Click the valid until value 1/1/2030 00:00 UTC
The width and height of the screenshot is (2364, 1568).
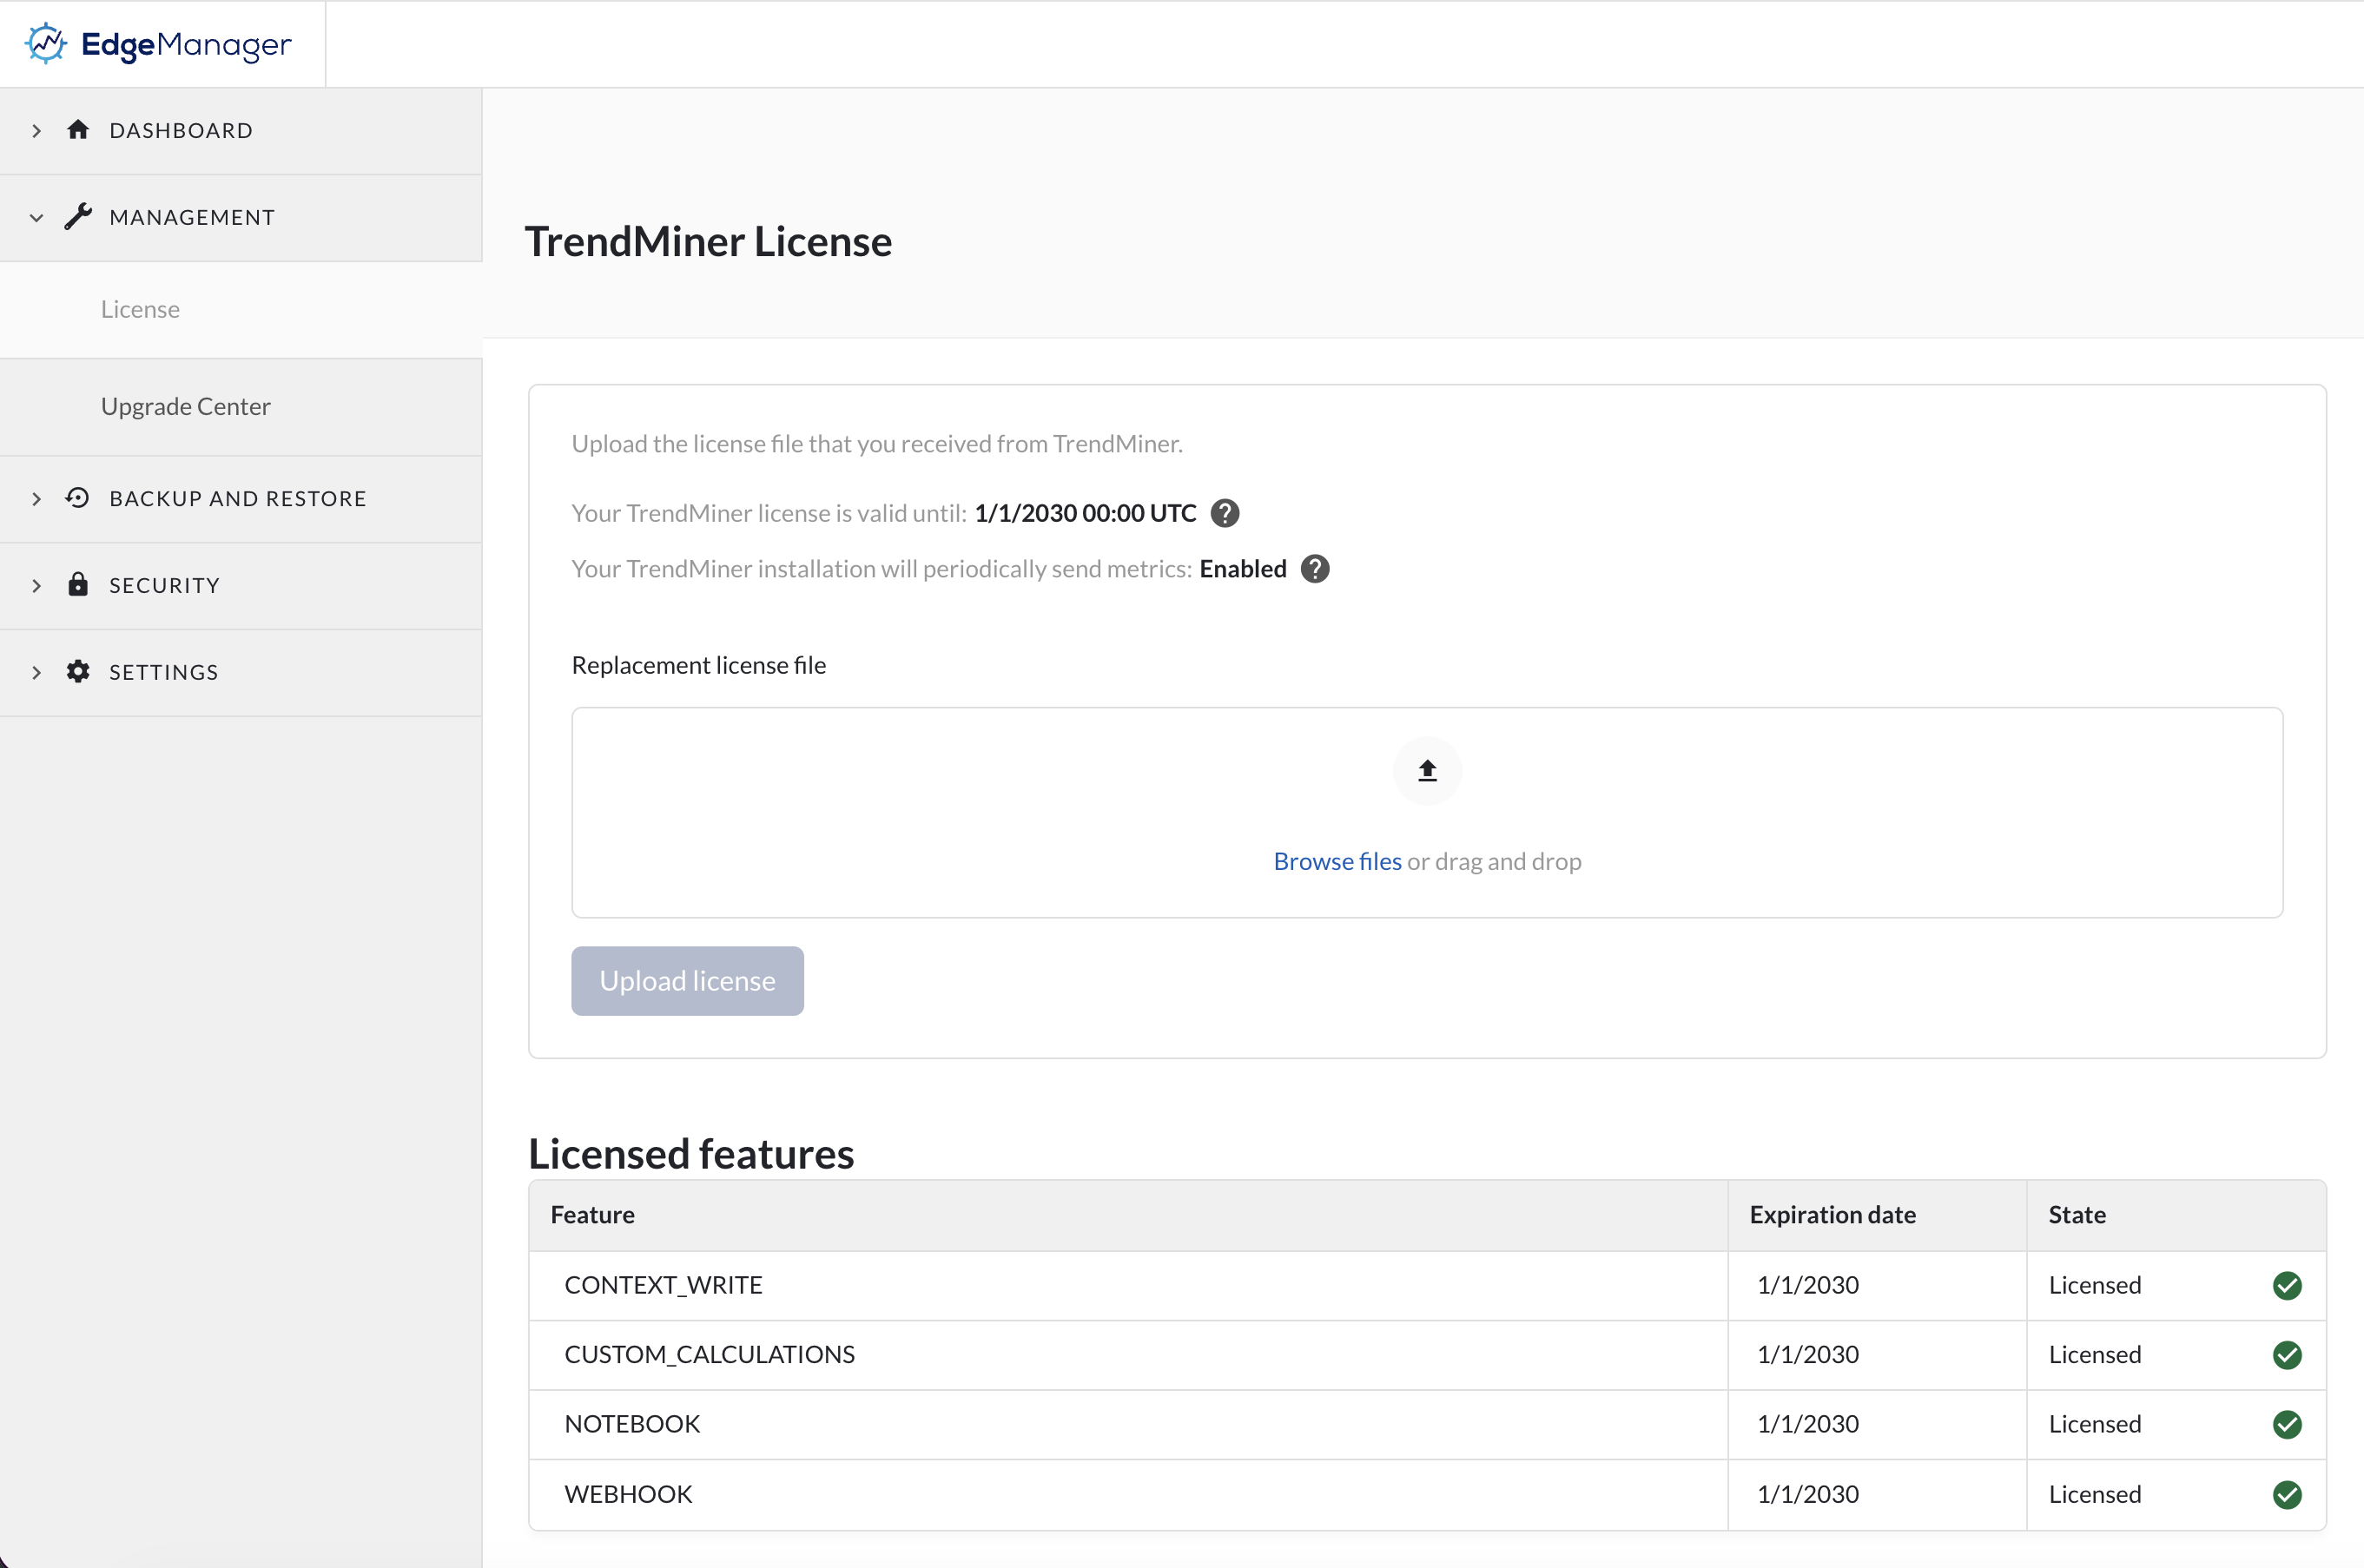(1085, 513)
